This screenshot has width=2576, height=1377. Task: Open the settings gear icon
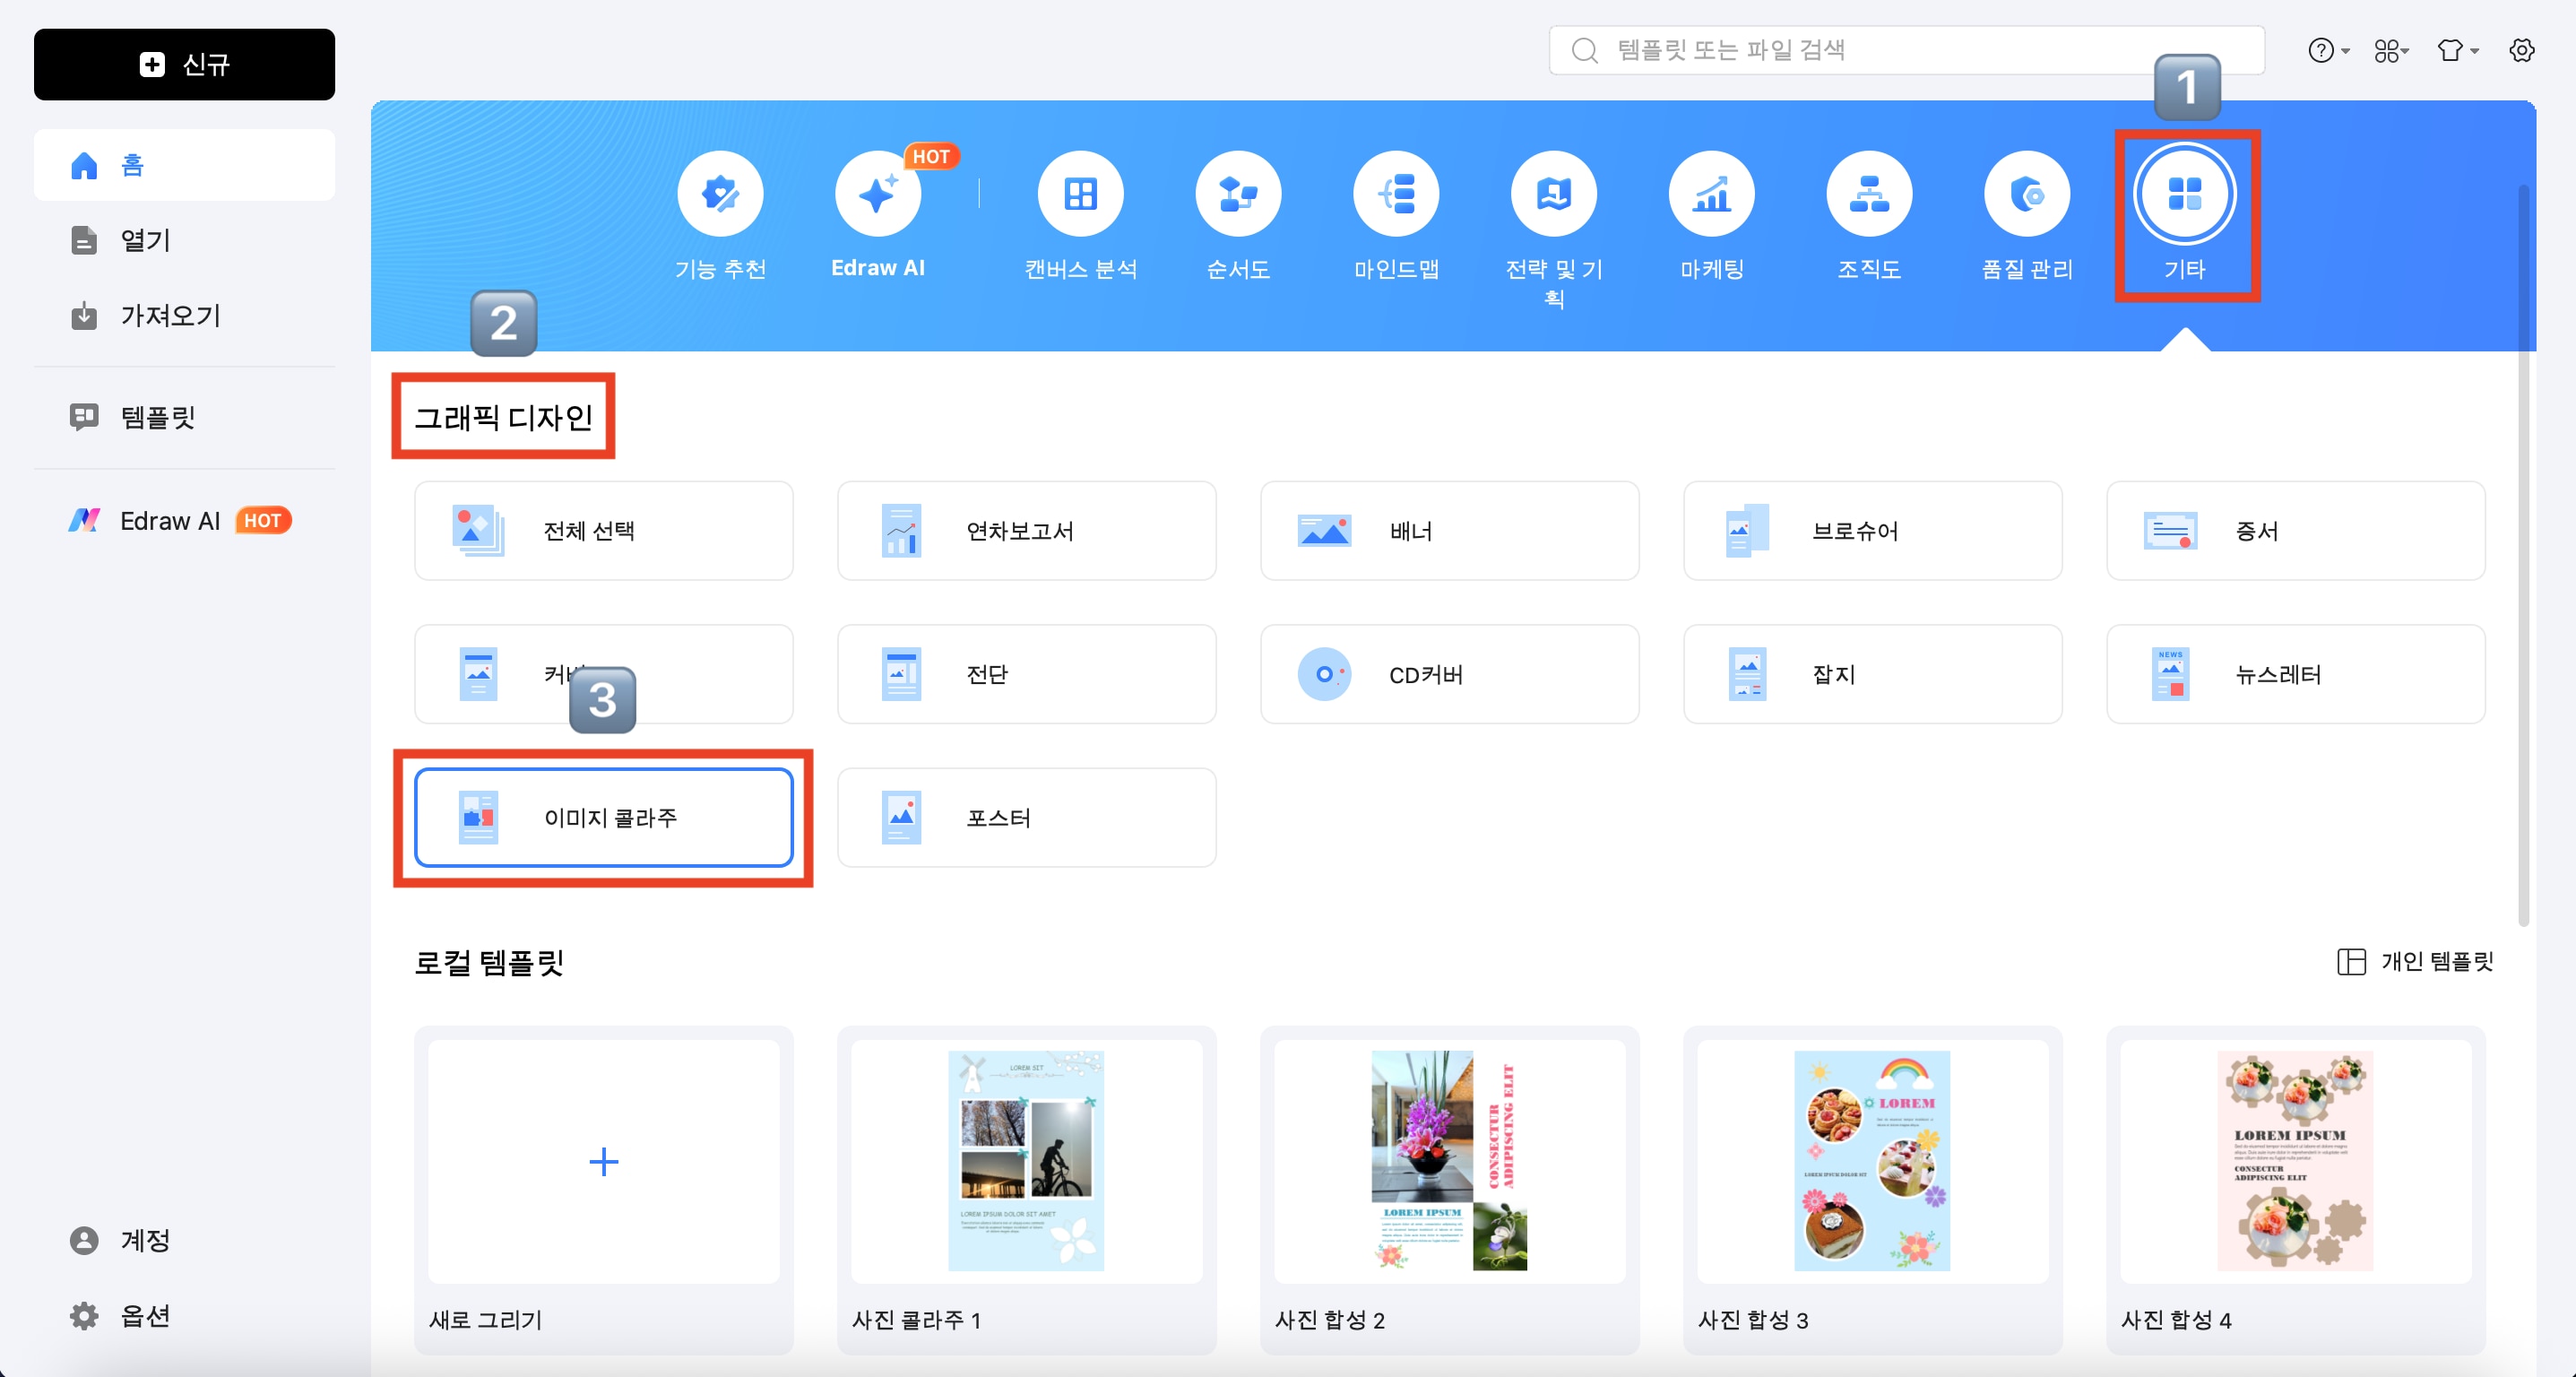(2522, 50)
